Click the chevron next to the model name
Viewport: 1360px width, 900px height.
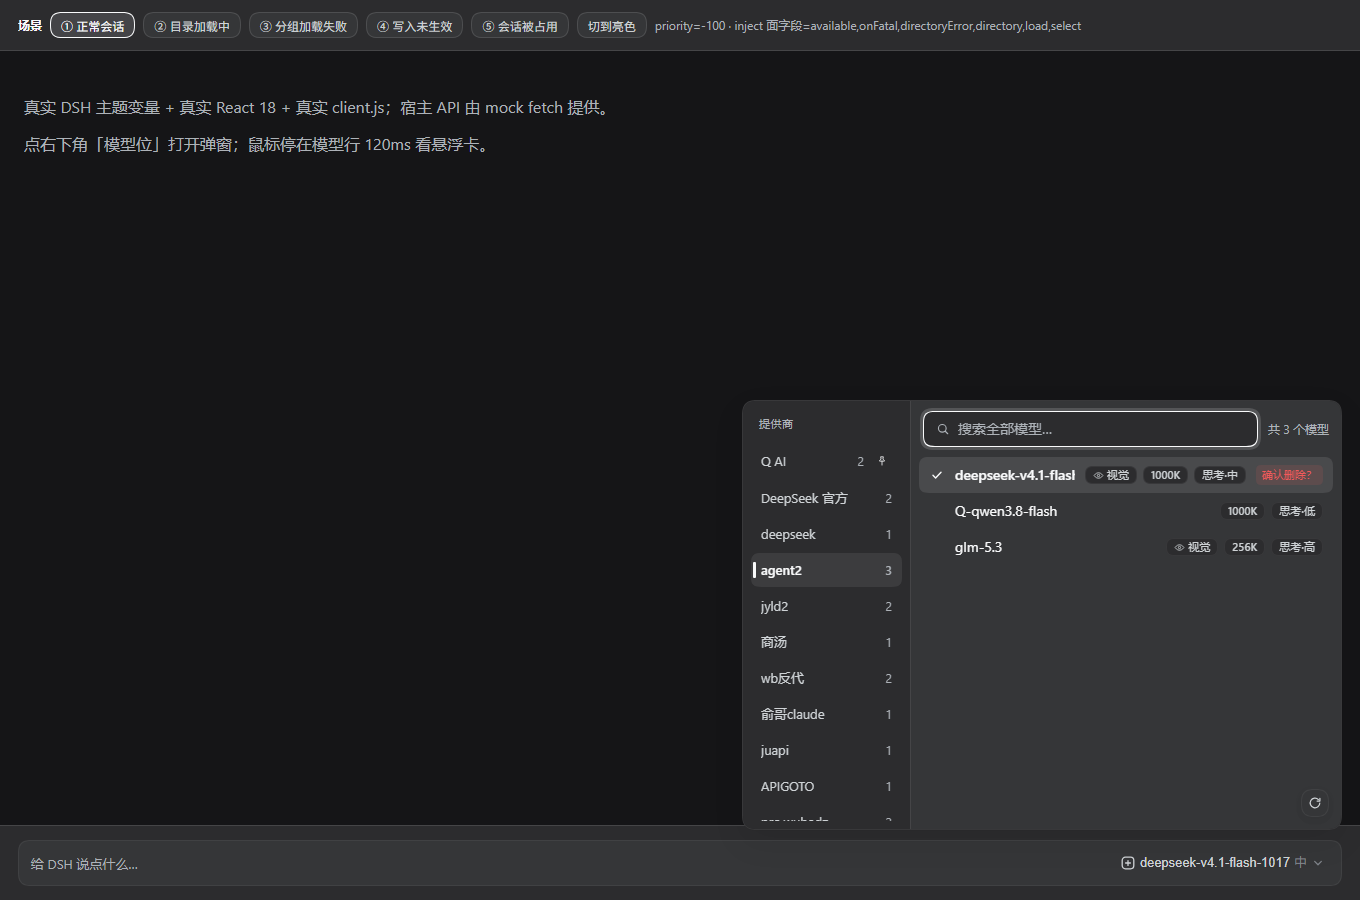click(x=1318, y=863)
